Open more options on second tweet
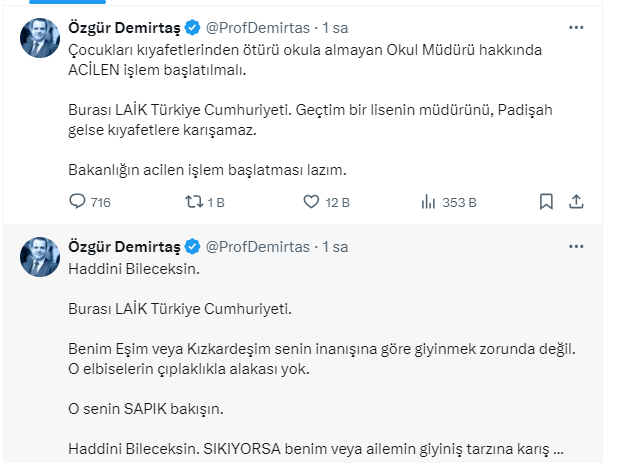 point(576,245)
